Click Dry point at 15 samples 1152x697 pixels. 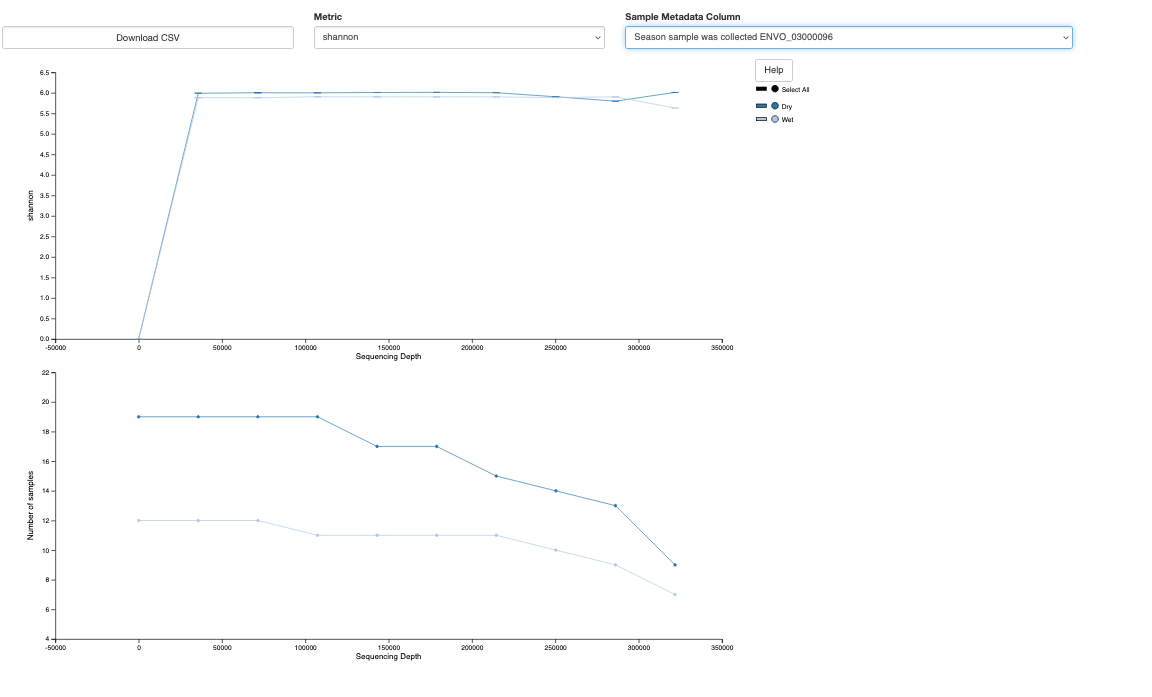[x=496, y=476]
